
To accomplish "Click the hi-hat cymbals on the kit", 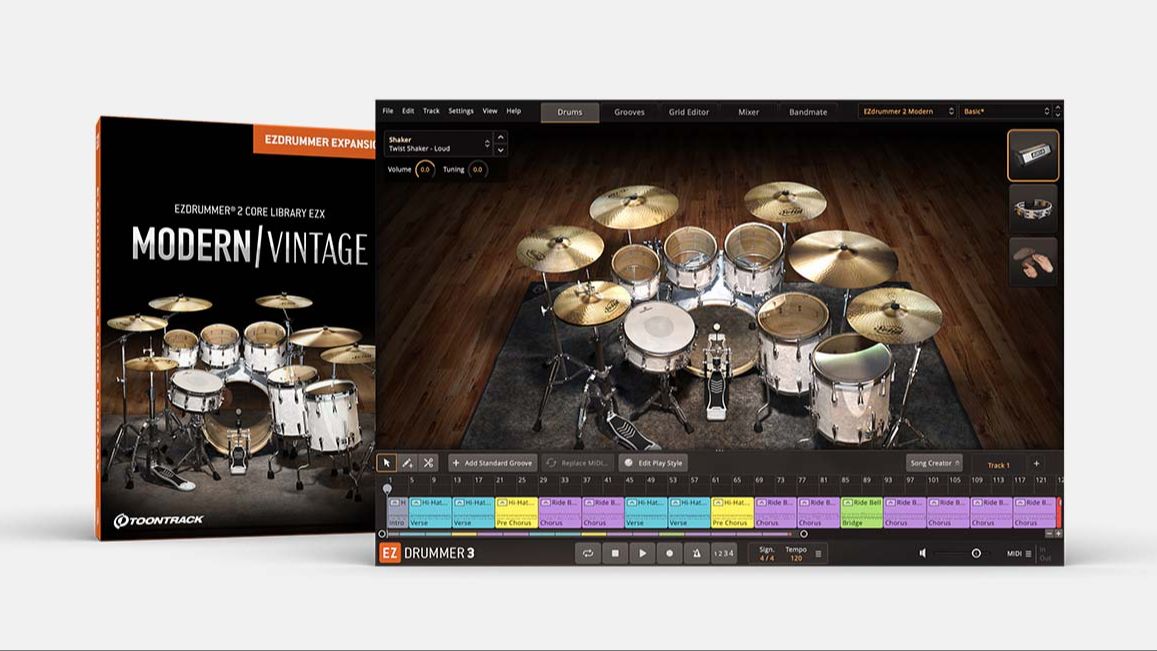I will [592, 301].
